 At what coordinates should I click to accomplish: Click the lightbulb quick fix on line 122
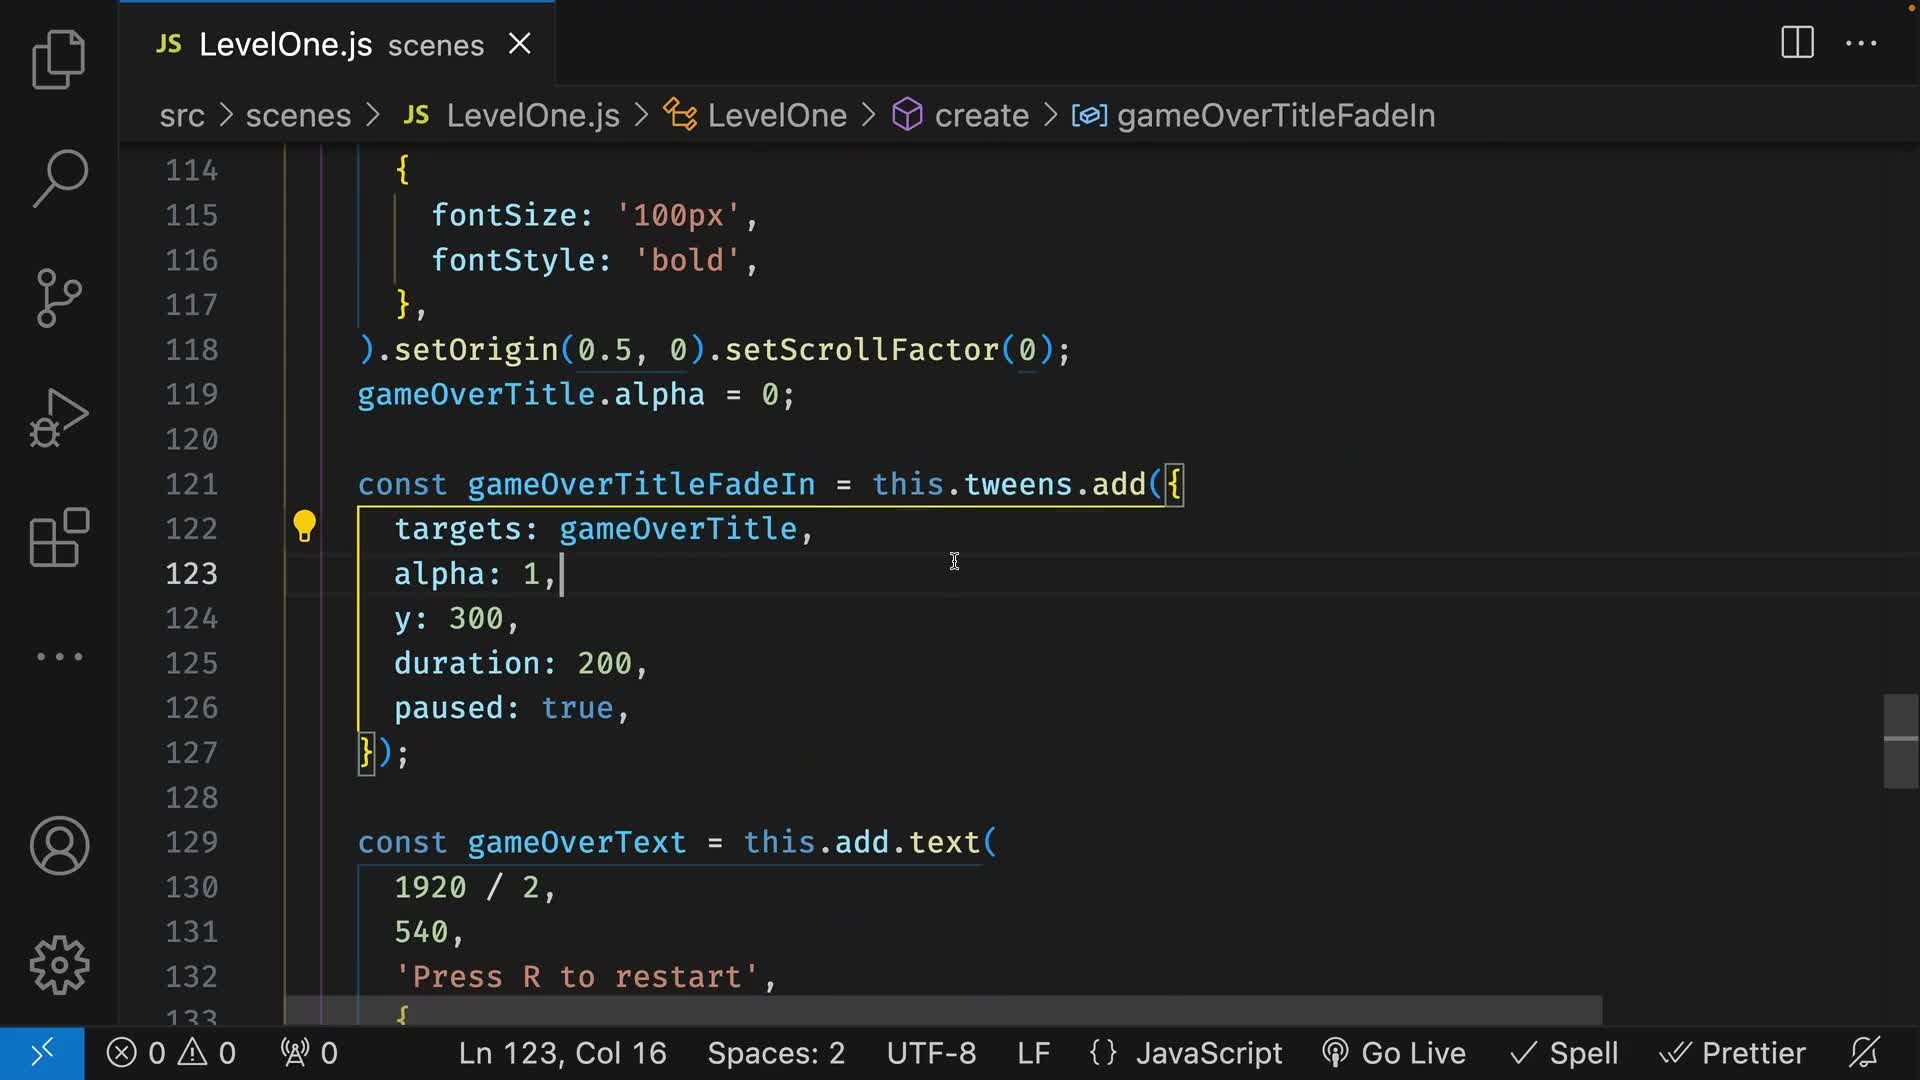point(304,526)
